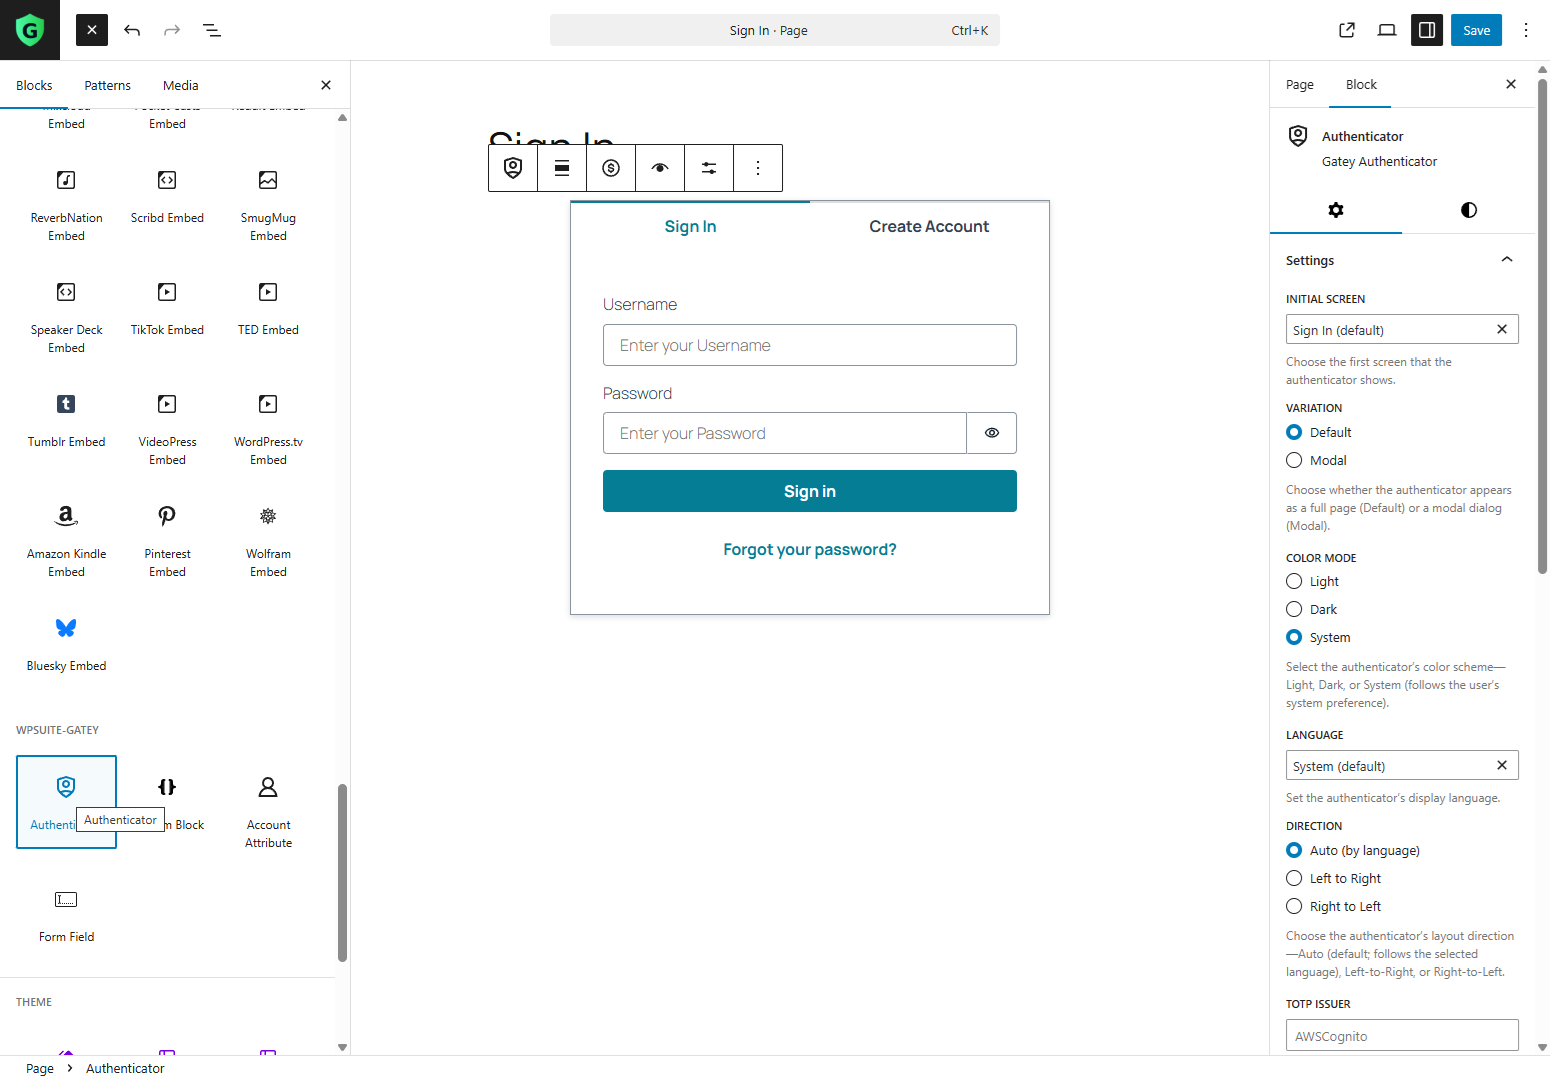1550x1079 pixels.
Task: Click the dollar sign icon in block toolbar
Action: [611, 168]
